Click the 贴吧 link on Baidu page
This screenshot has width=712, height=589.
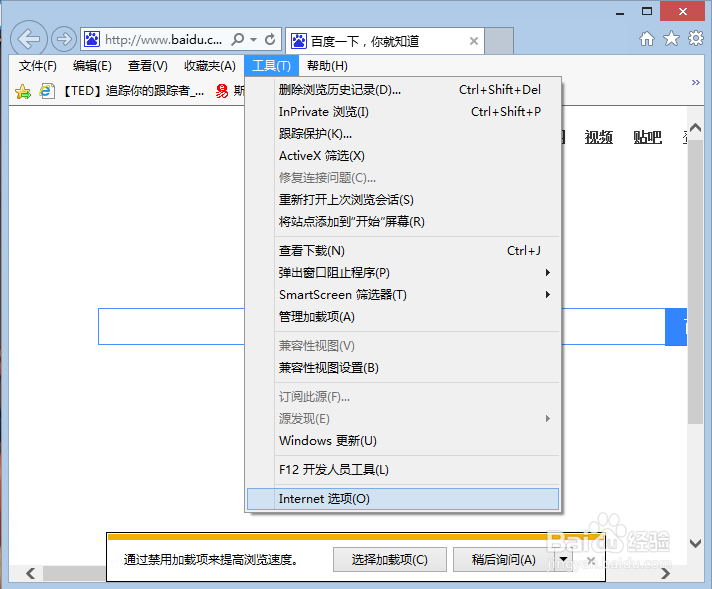(x=647, y=137)
